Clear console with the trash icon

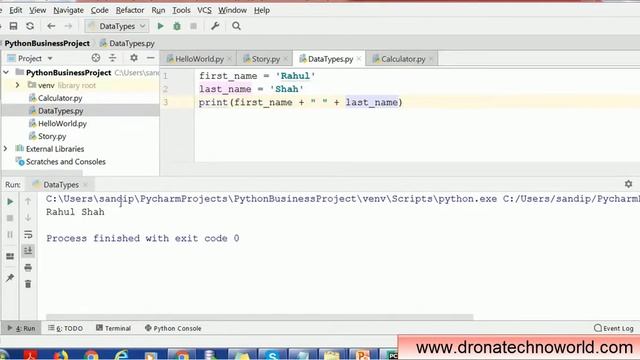[x=28, y=284]
